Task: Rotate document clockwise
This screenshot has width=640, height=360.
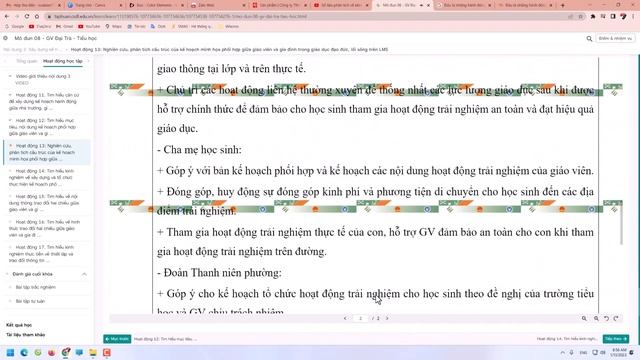Action: pos(616,318)
